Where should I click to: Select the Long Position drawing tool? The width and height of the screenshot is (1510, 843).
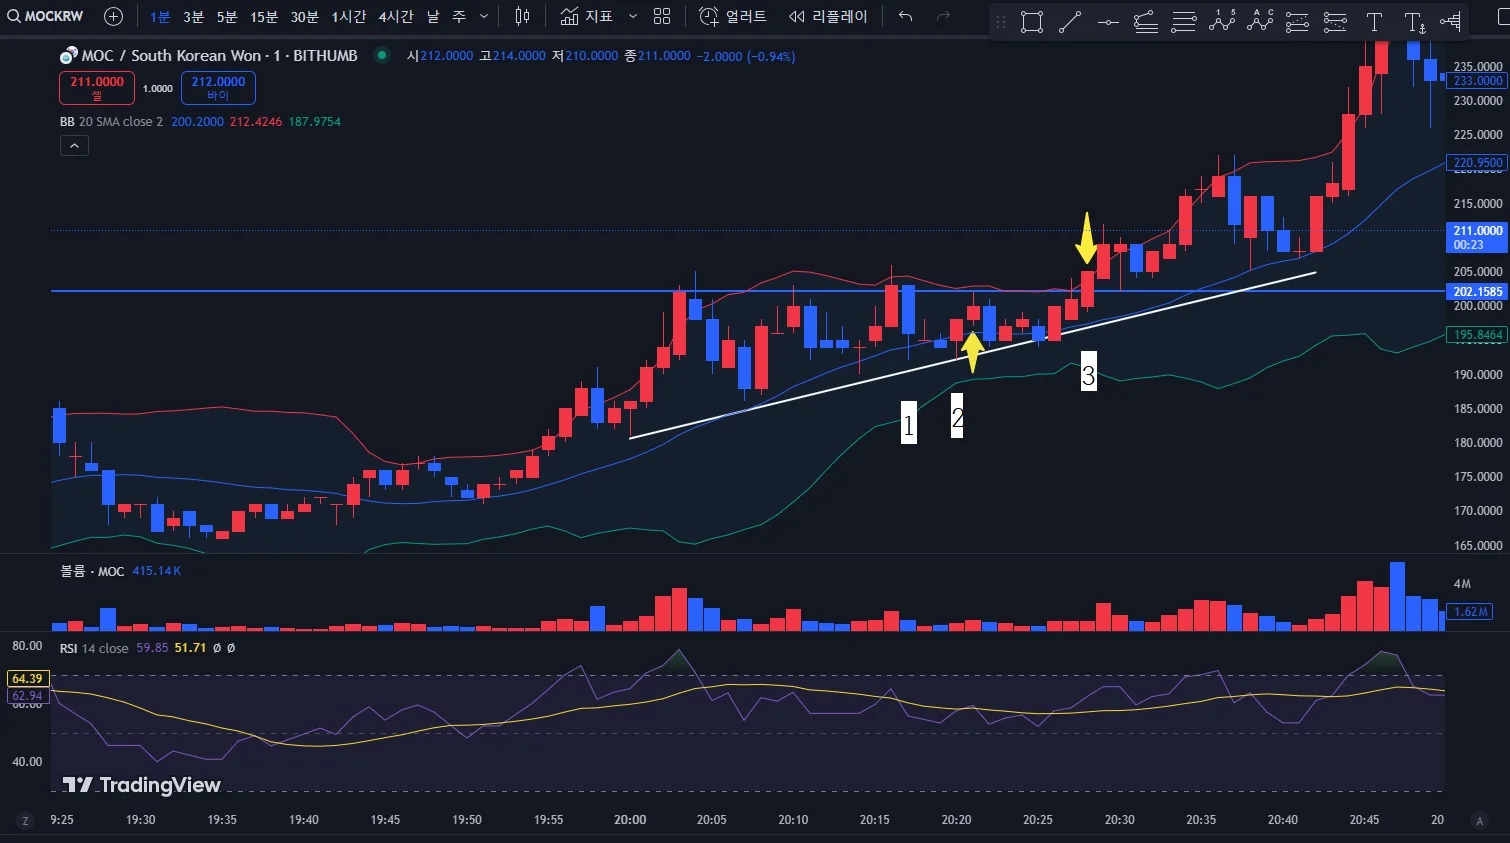point(1297,22)
